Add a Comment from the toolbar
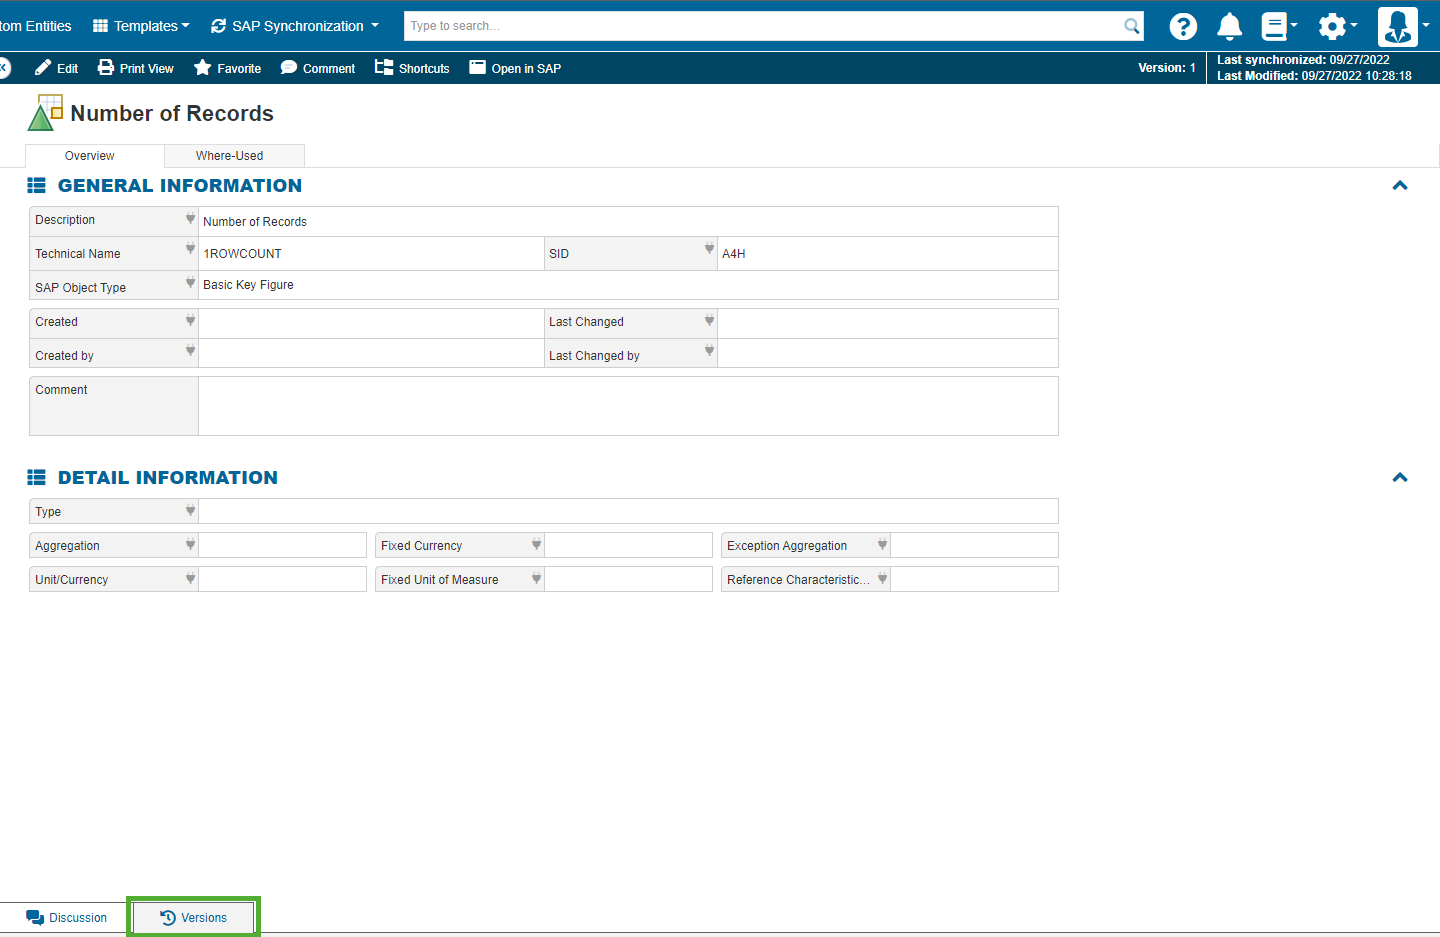This screenshot has height=937, width=1440. point(317,68)
